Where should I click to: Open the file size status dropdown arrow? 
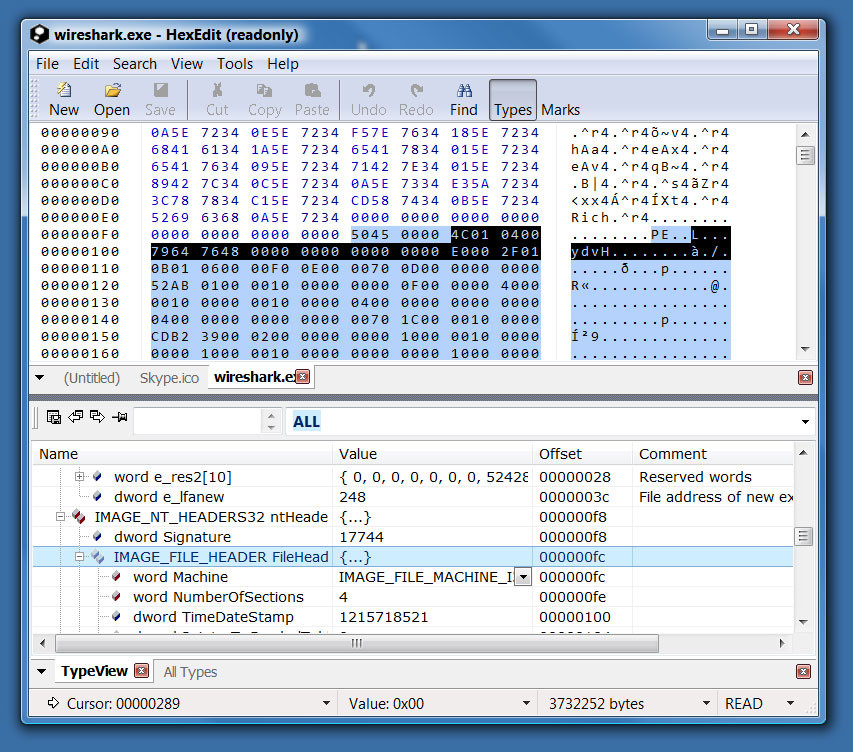click(x=706, y=703)
